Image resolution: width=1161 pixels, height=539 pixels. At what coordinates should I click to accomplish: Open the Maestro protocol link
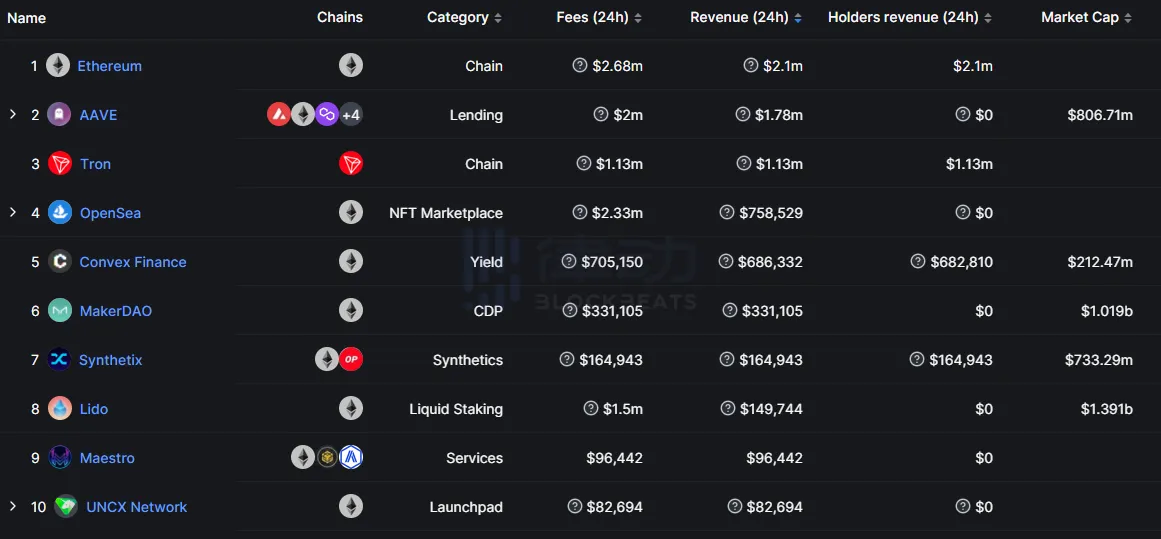click(x=107, y=458)
